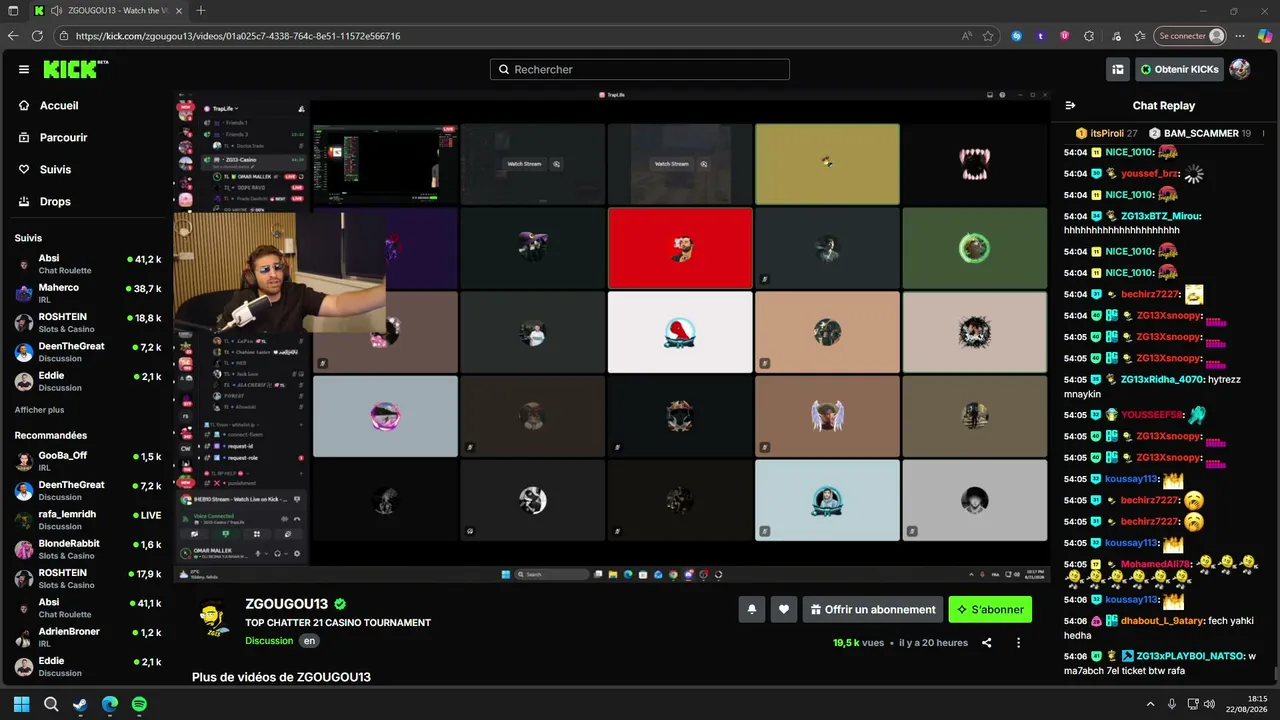Open the pink shield extension icon
Screen dimensions: 1280x720
point(1064,36)
